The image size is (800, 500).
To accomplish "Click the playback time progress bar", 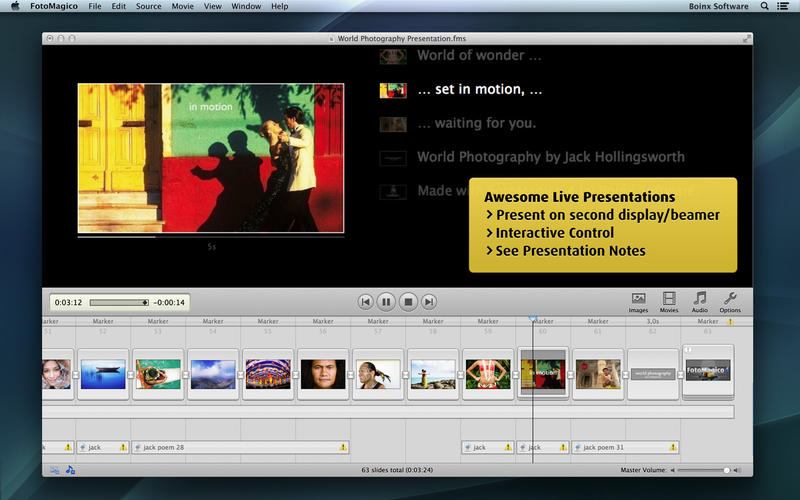I will [117, 302].
